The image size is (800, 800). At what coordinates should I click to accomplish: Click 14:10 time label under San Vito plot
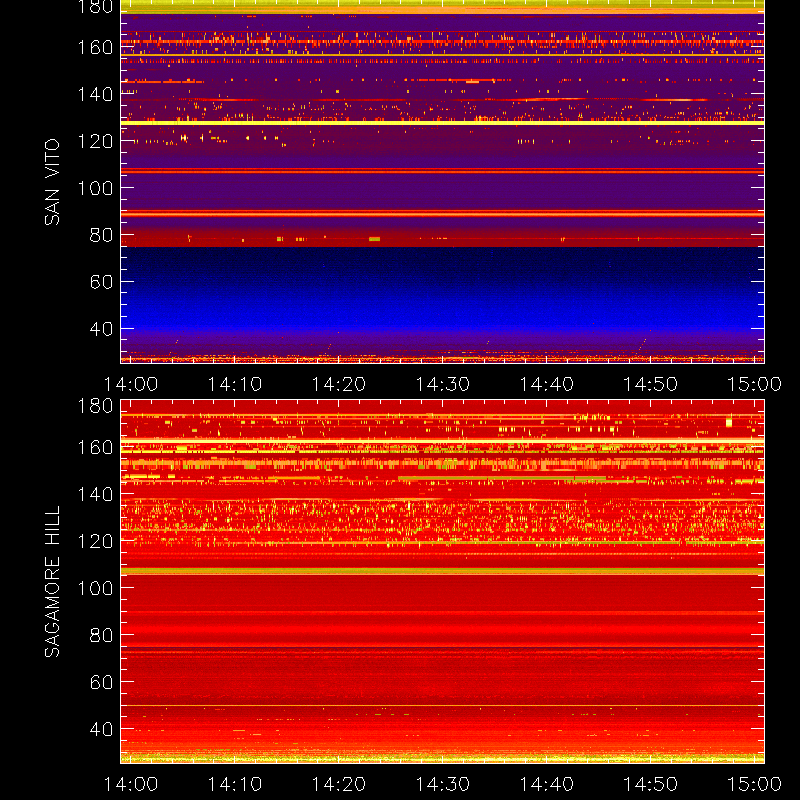pyautogui.click(x=235, y=384)
